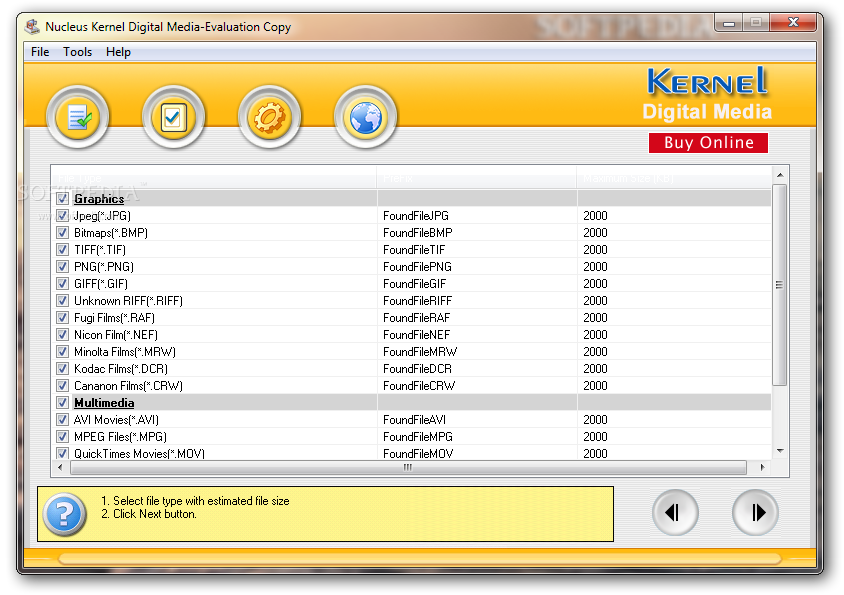Image resolution: width=844 pixels, height=595 pixels.
Task: Click the document checkmark toolbar icon
Action: click(x=78, y=117)
